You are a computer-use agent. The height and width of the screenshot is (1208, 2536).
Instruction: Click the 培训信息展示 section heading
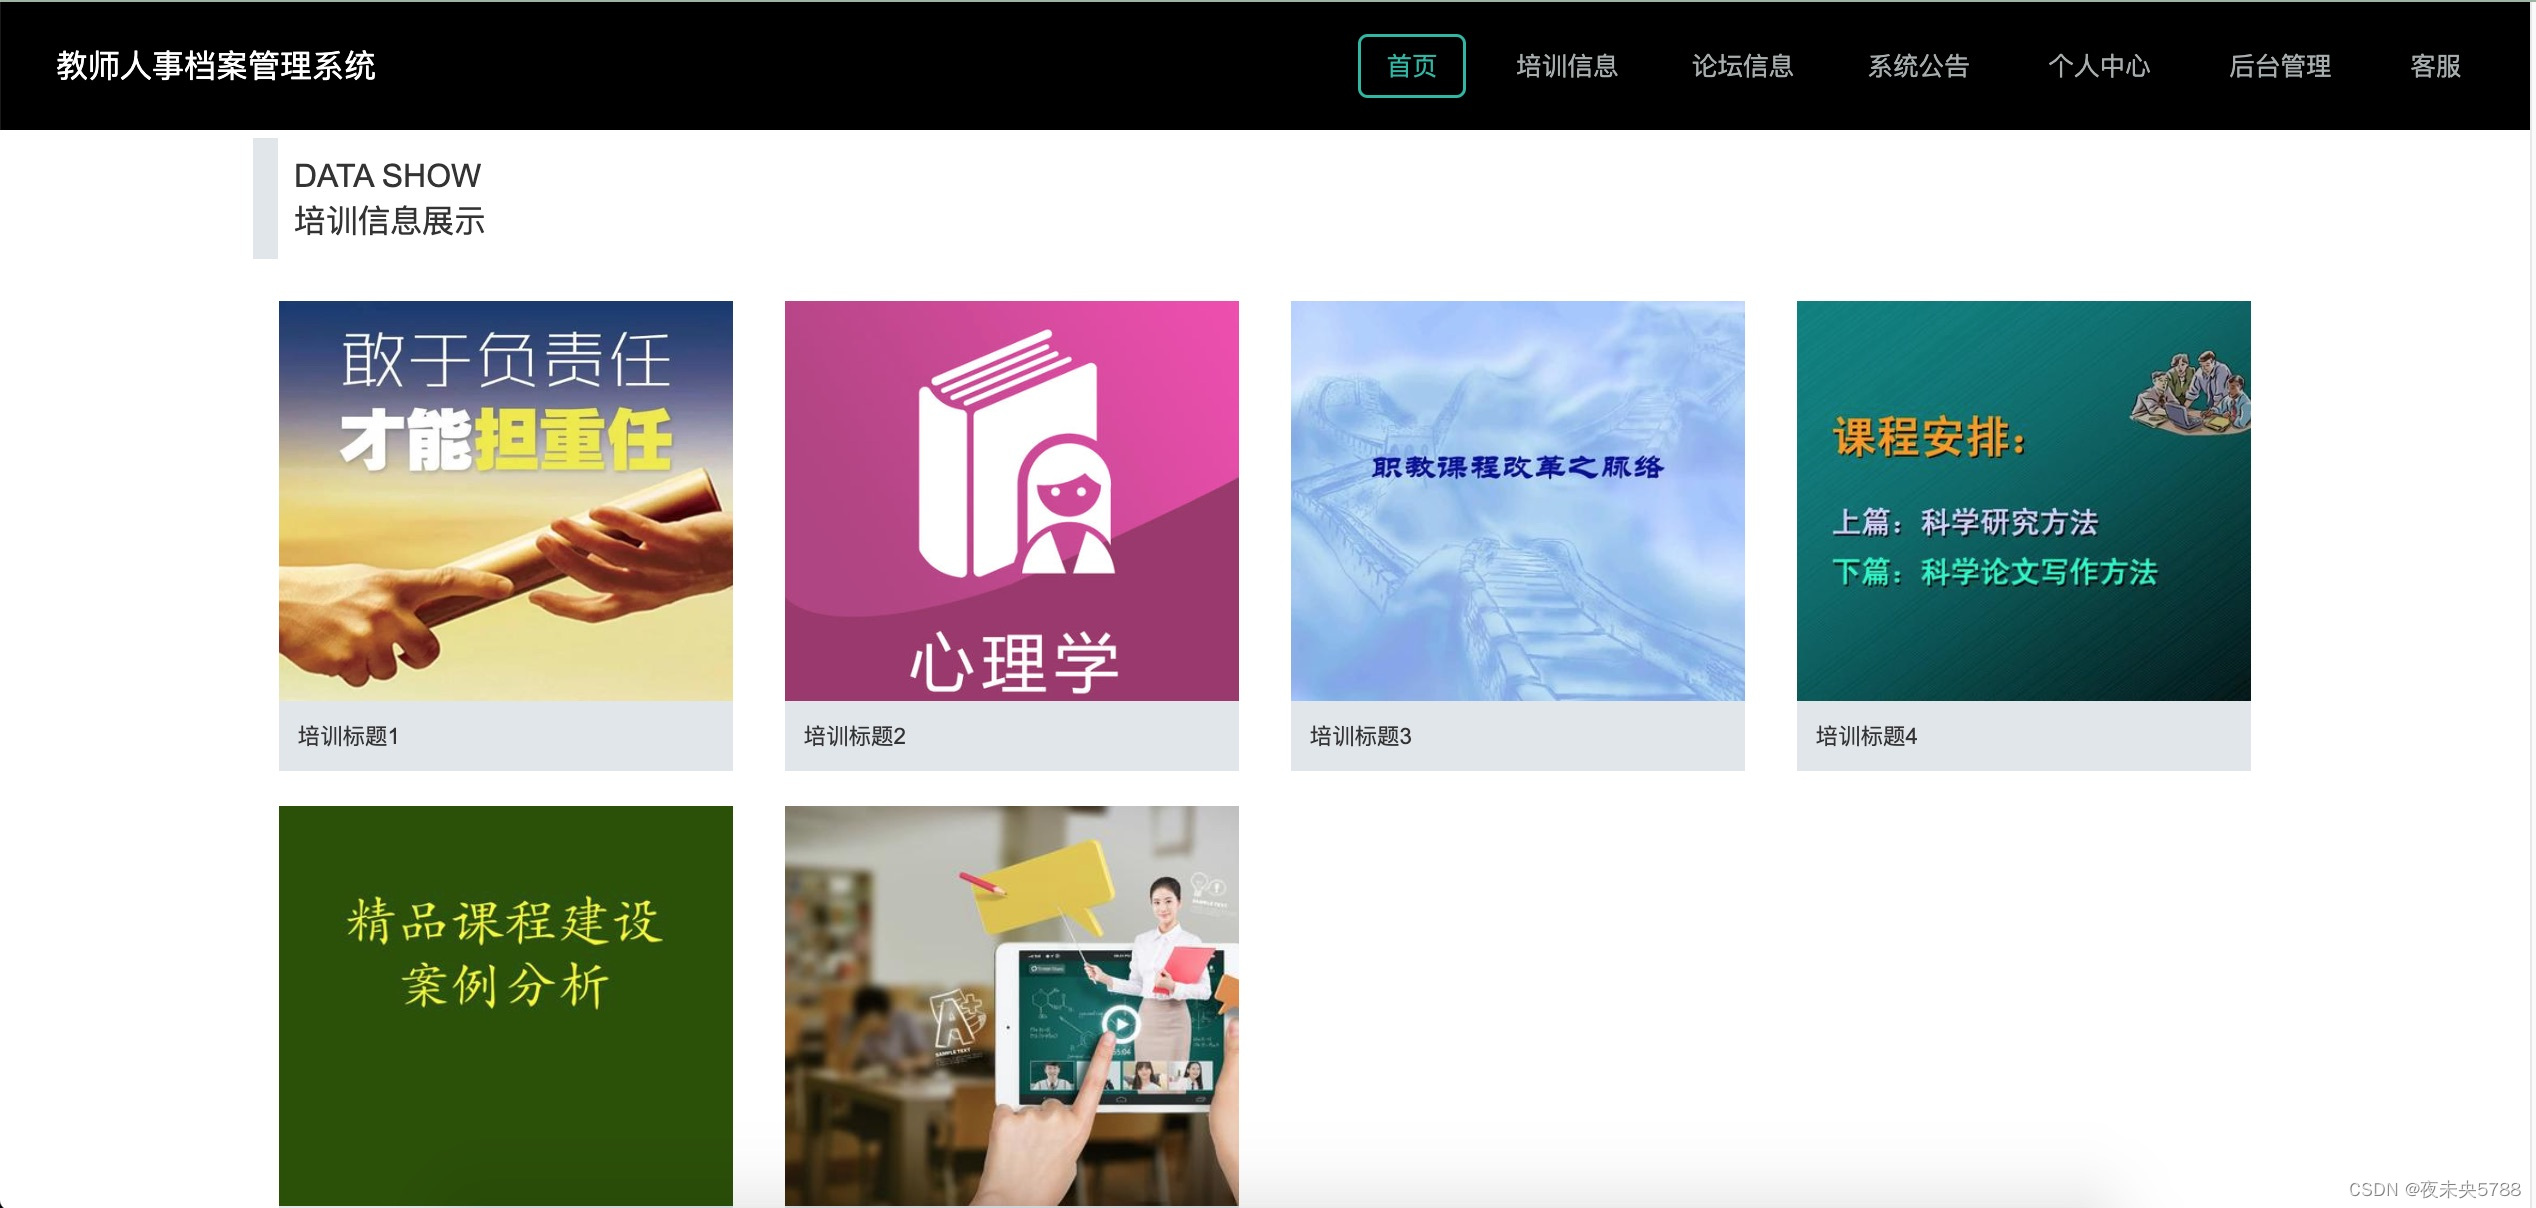click(x=389, y=221)
